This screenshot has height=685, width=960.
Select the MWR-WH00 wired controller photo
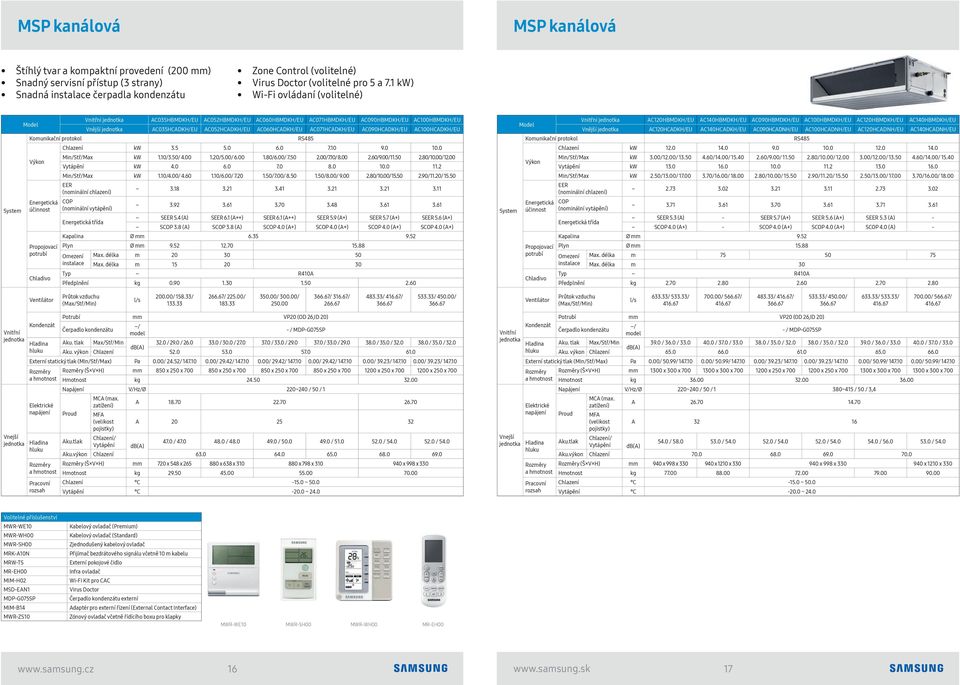pyautogui.click(x=364, y=570)
